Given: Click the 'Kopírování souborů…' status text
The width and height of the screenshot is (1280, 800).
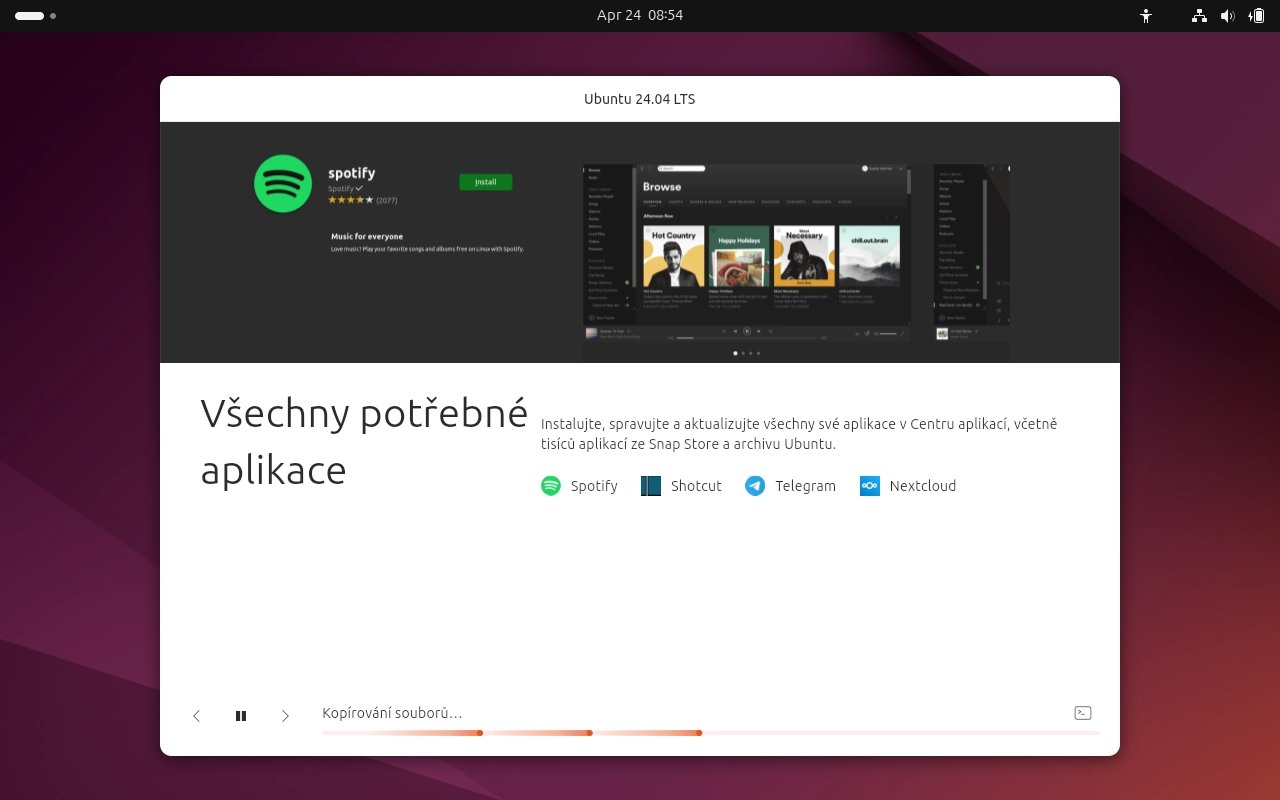Looking at the screenshot, I should (392, 713).
